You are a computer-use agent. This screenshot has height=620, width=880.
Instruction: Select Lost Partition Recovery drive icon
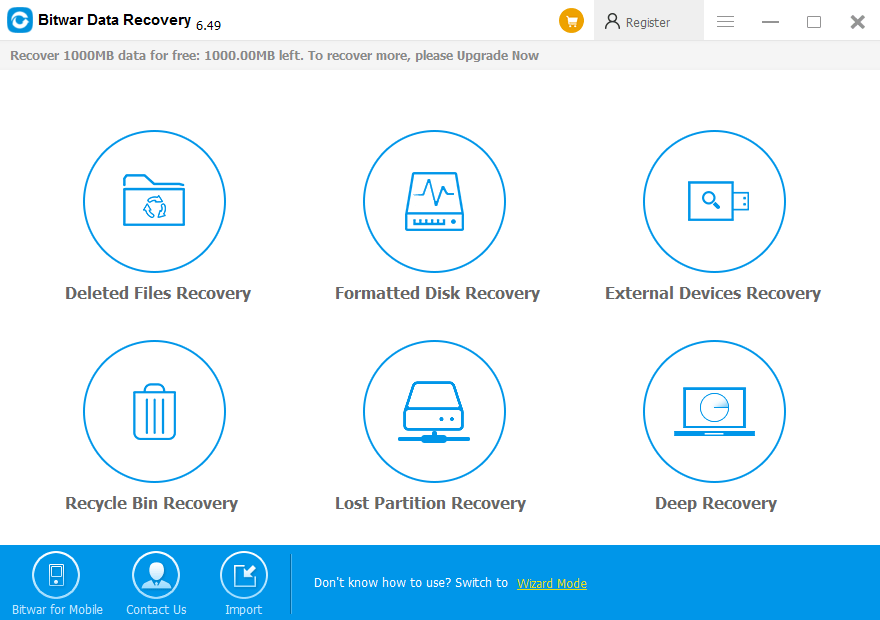pyautogui.click(x=434, y=411)
